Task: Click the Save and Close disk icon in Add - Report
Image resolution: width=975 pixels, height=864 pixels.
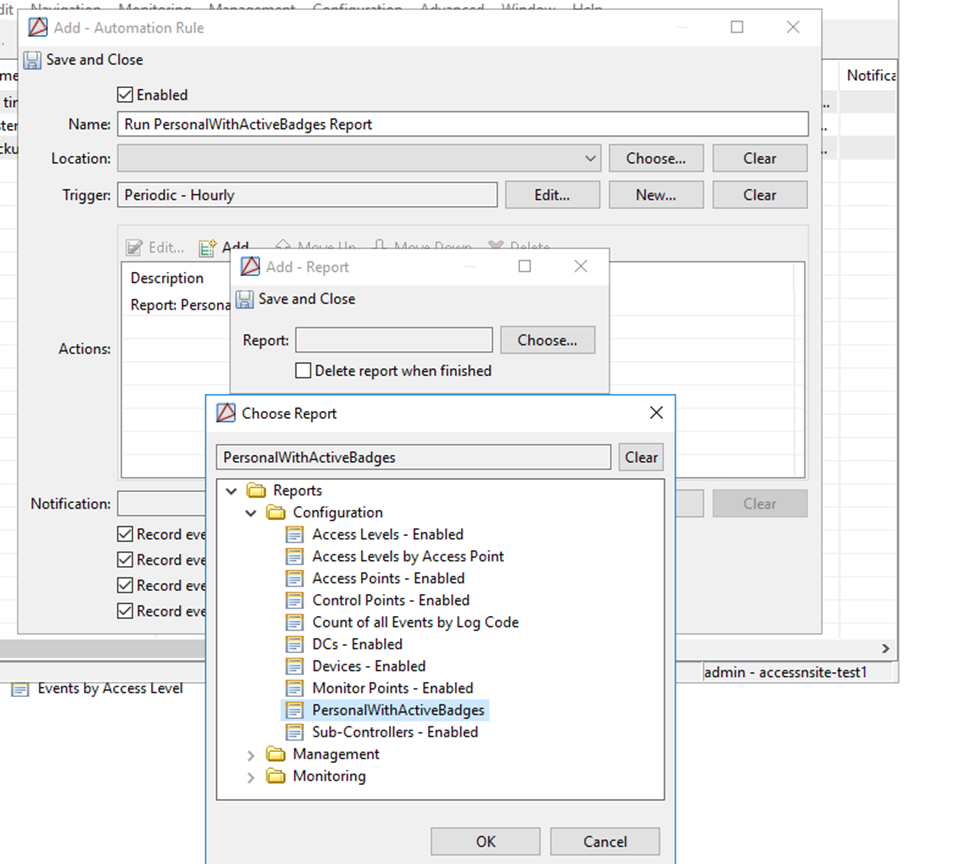Action: pyautogui.click(x=244, y=299)
